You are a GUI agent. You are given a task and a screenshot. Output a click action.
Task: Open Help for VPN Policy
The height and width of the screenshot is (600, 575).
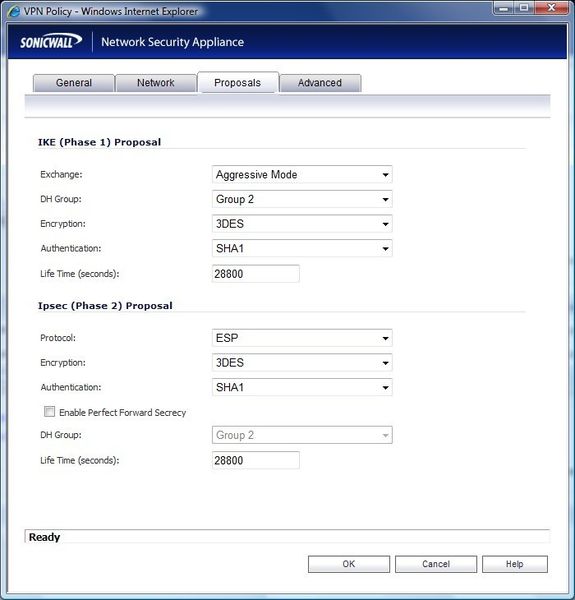pyautogui.click(x=515, y=564)
